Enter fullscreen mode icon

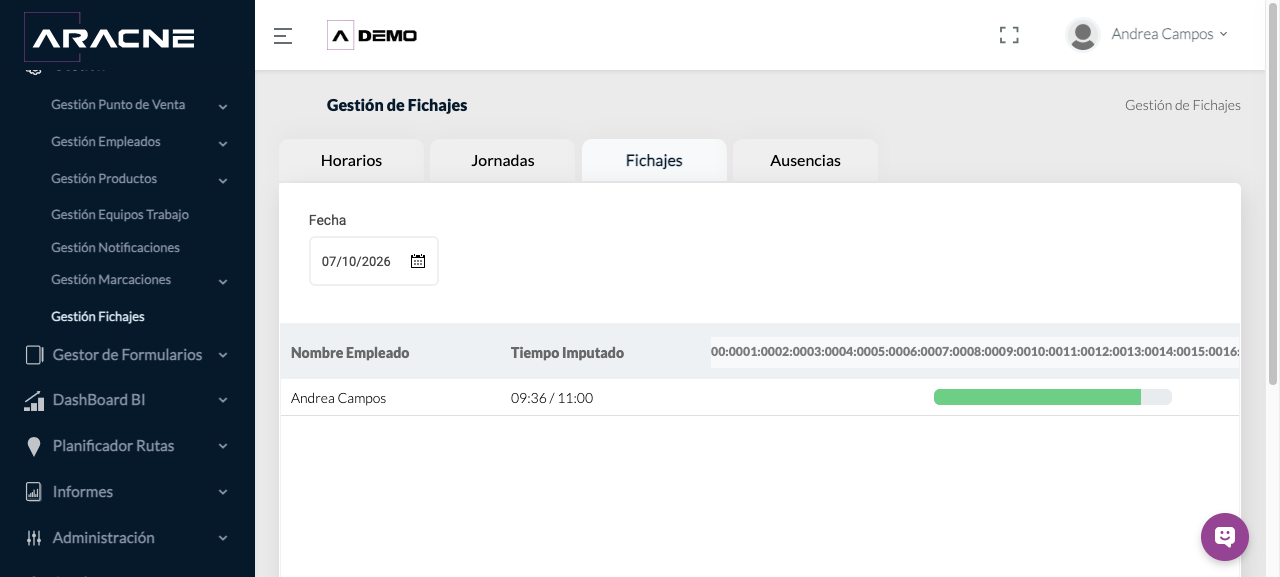(x=1009, y=35)
